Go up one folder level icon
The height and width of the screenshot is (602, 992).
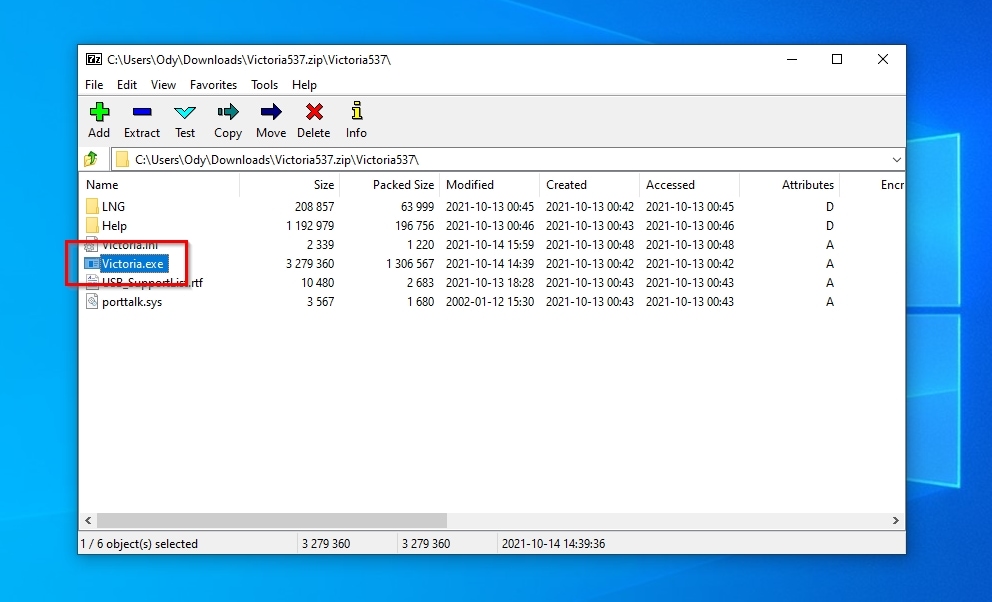pyautogui.click(x=91, y=159)
